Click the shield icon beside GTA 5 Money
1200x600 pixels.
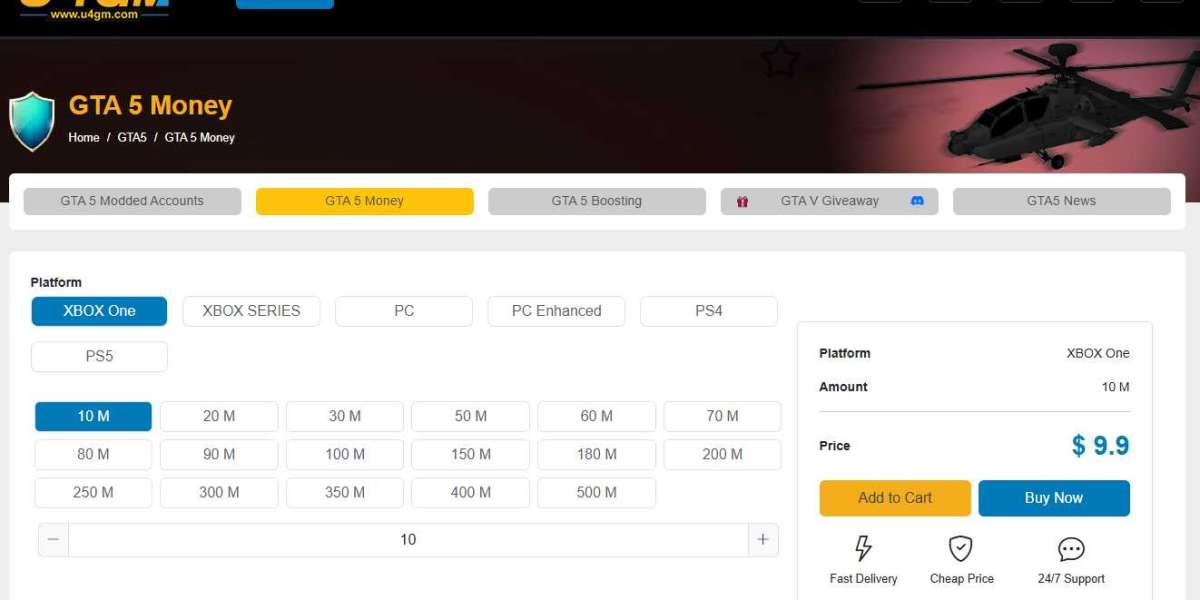point(31,121)
